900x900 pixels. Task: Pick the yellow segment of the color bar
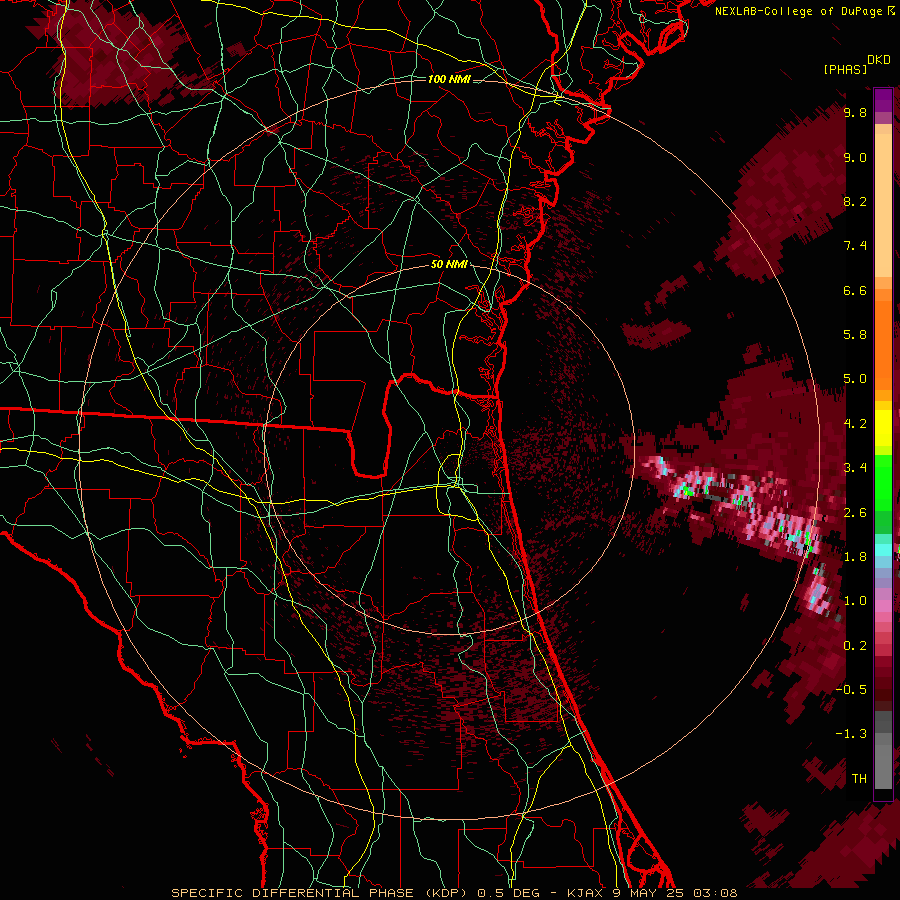coord(883,428)
